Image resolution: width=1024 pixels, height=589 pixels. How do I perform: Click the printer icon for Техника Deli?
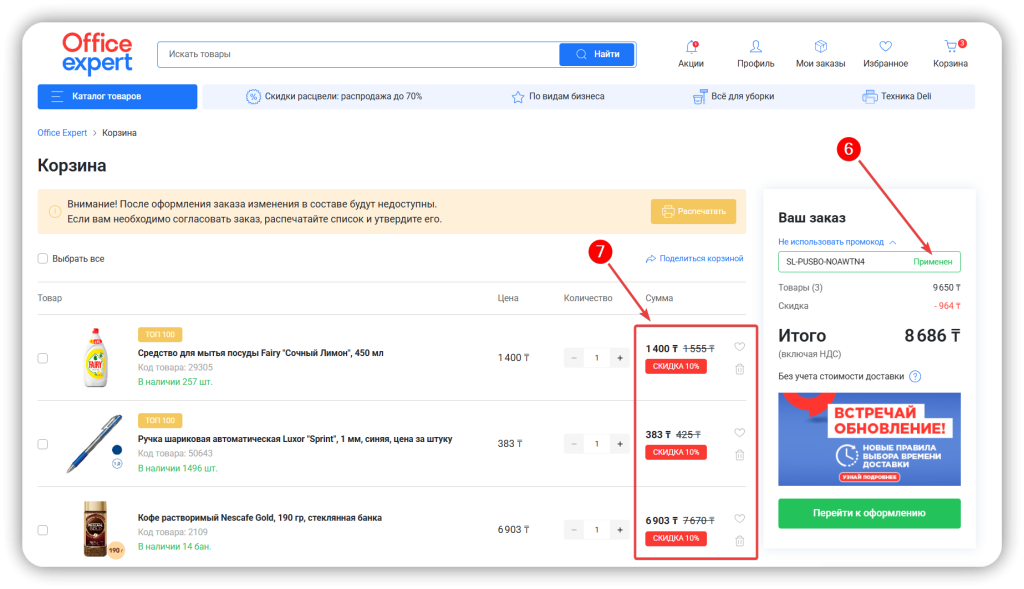pos(869,97)
